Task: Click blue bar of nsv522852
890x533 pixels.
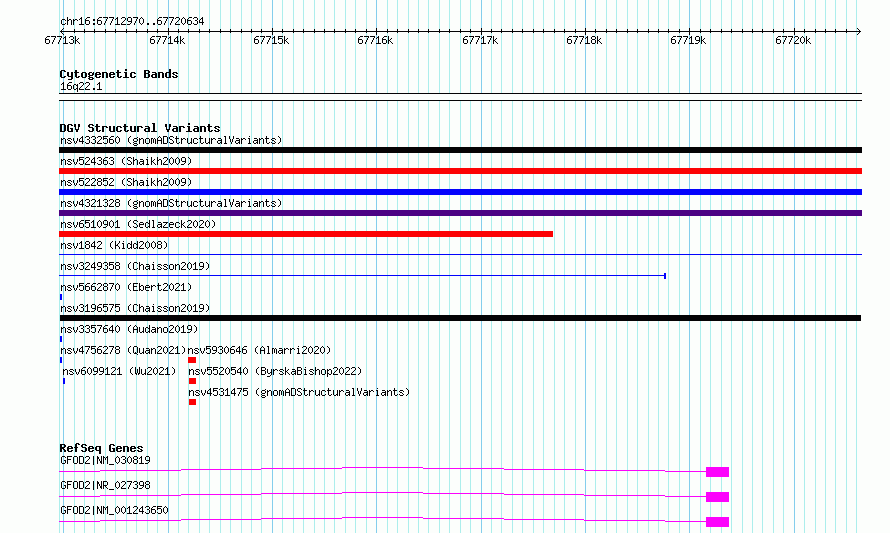Action: [x=460, y=192]
